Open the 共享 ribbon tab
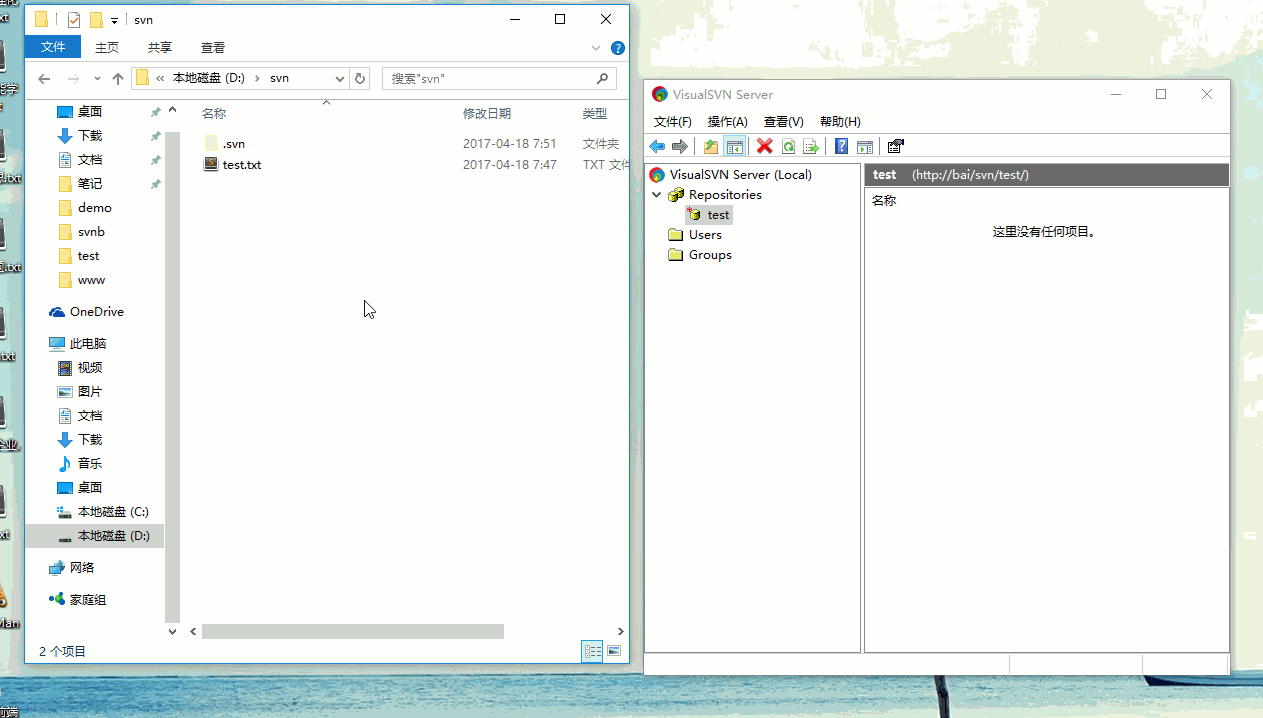 [x=160, y=47]
